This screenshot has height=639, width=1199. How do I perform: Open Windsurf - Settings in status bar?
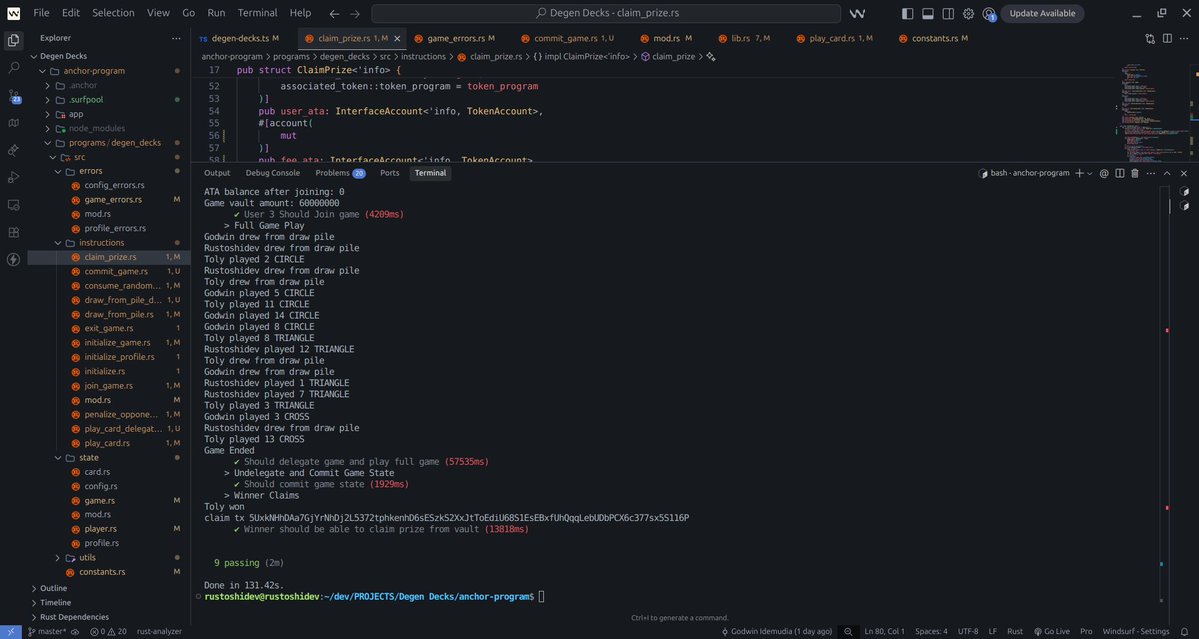pos(1136,632)
